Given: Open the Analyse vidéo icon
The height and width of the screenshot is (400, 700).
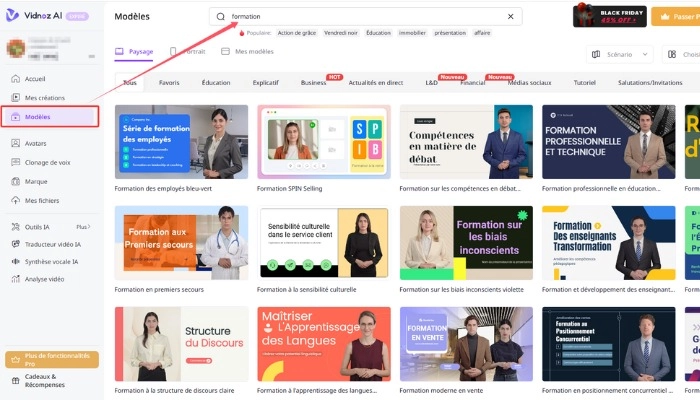Looking at the screenshot, I should [x=16, y=279].
